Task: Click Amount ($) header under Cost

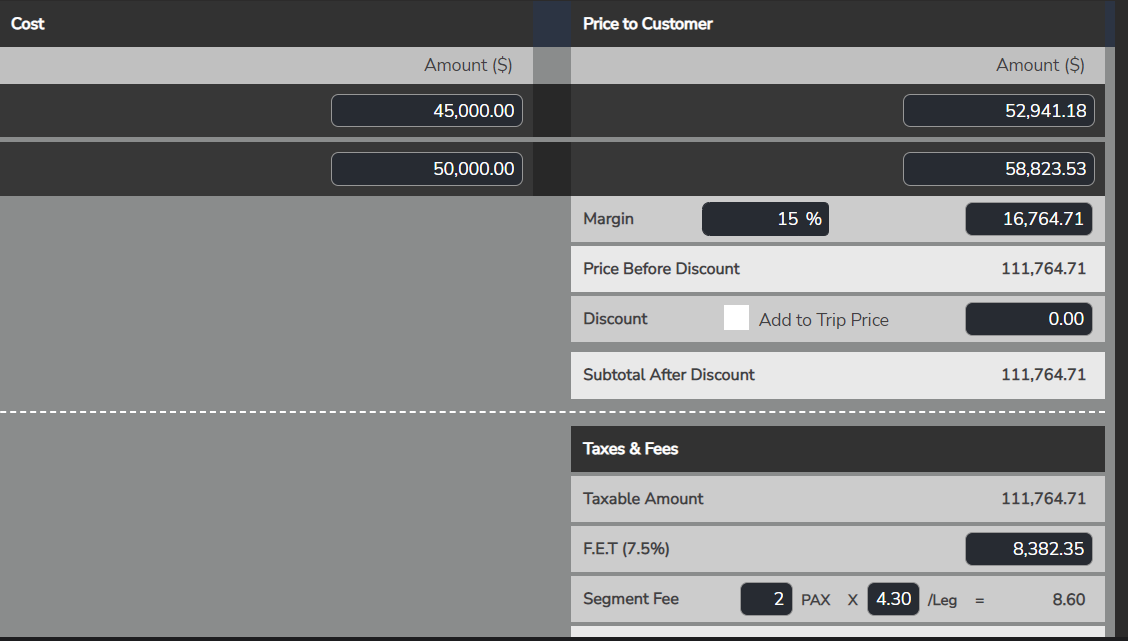Action: [x=468, y=65]
